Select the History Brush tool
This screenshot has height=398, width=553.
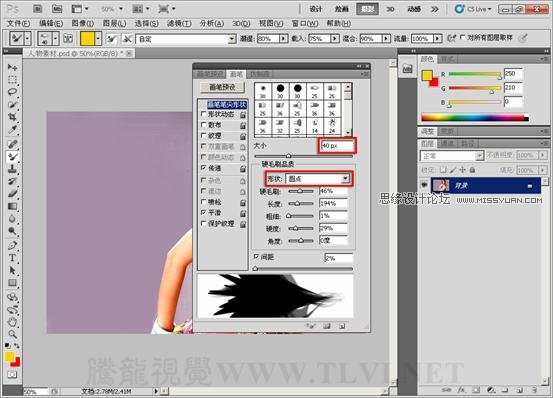point(12,181)
